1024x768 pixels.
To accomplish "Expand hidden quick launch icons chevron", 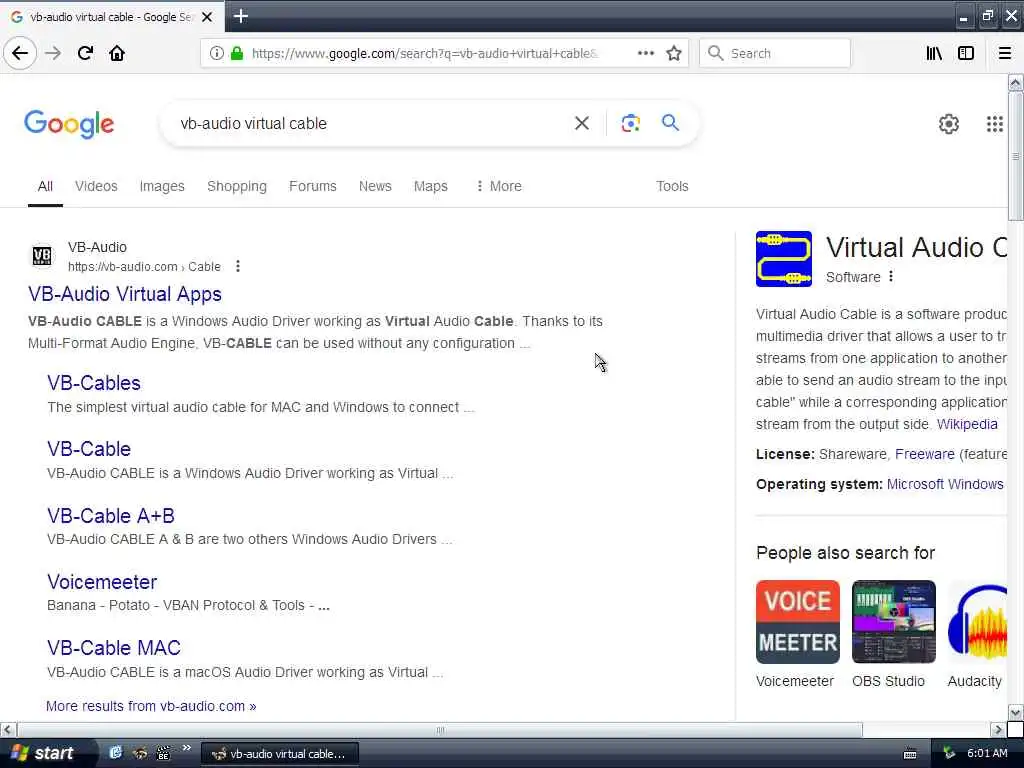I will tap(186, 748).
